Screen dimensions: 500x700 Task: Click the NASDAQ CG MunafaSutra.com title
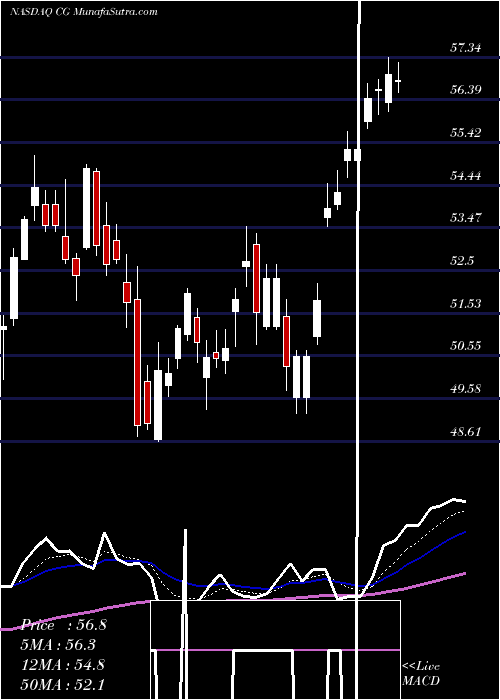pyautogui.click(x=83, y=12)
